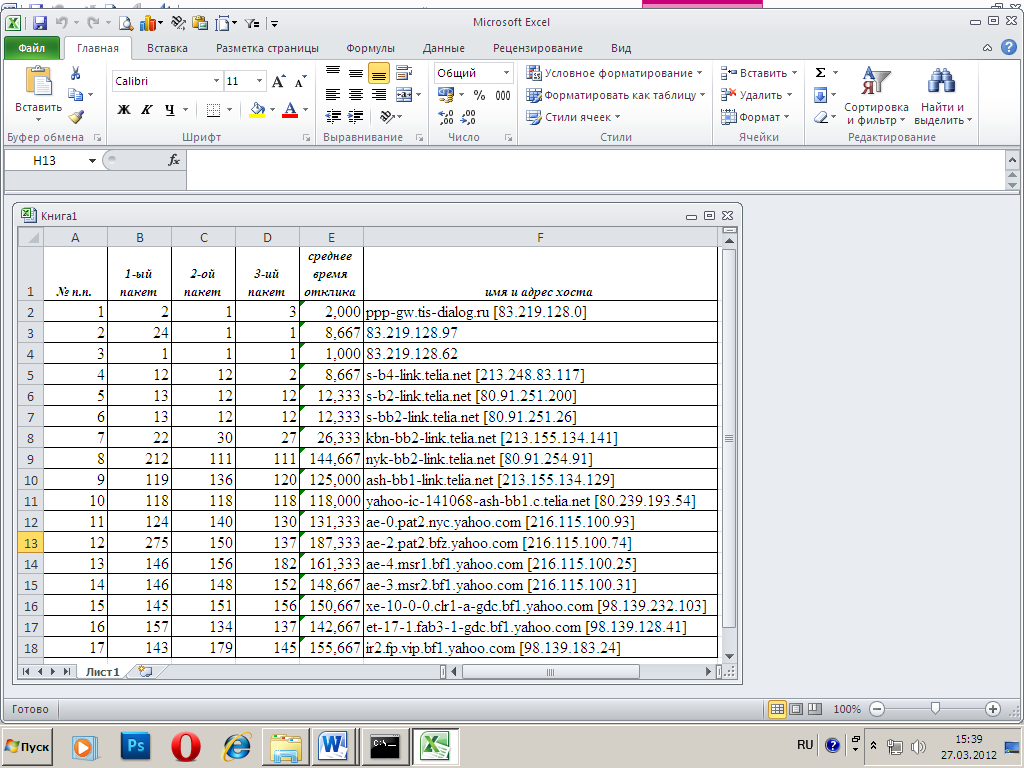Click the accounting currency format icon
Image resolution: width=1024 pixels, height=768 pixels.
tap(446, 95)
